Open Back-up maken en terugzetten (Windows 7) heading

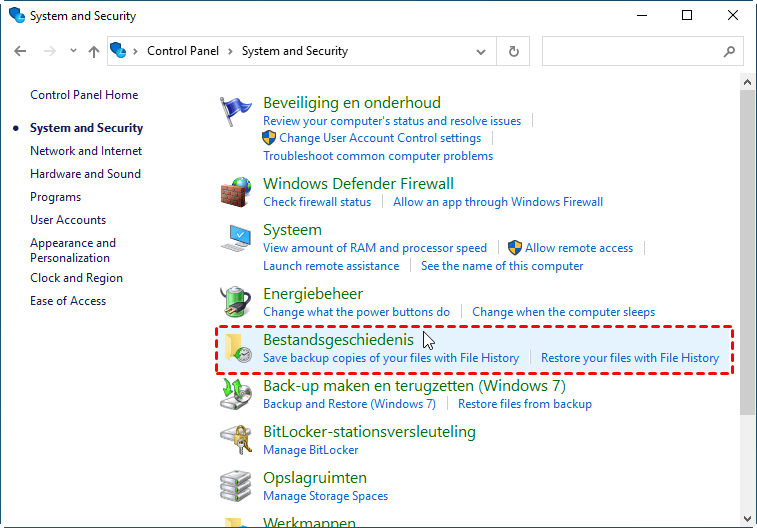pos(414,386)
